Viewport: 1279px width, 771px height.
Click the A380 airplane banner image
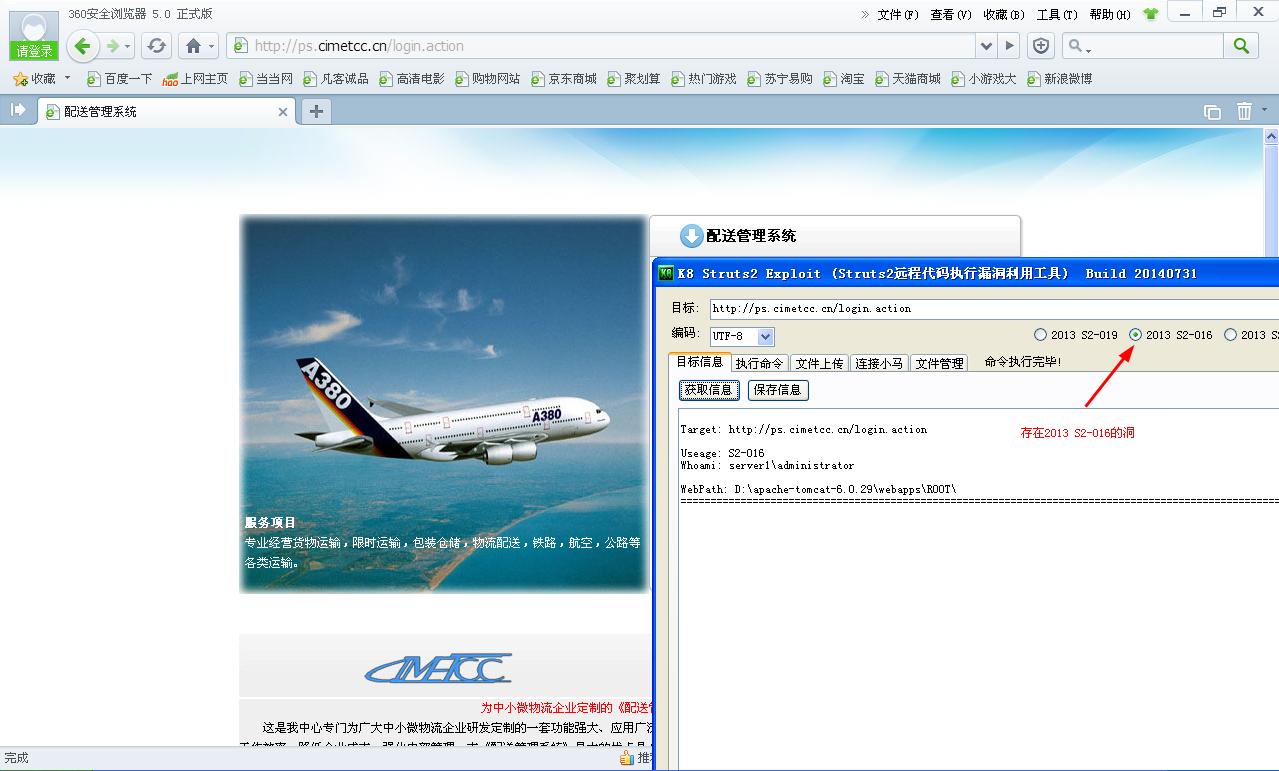(444, 404)
